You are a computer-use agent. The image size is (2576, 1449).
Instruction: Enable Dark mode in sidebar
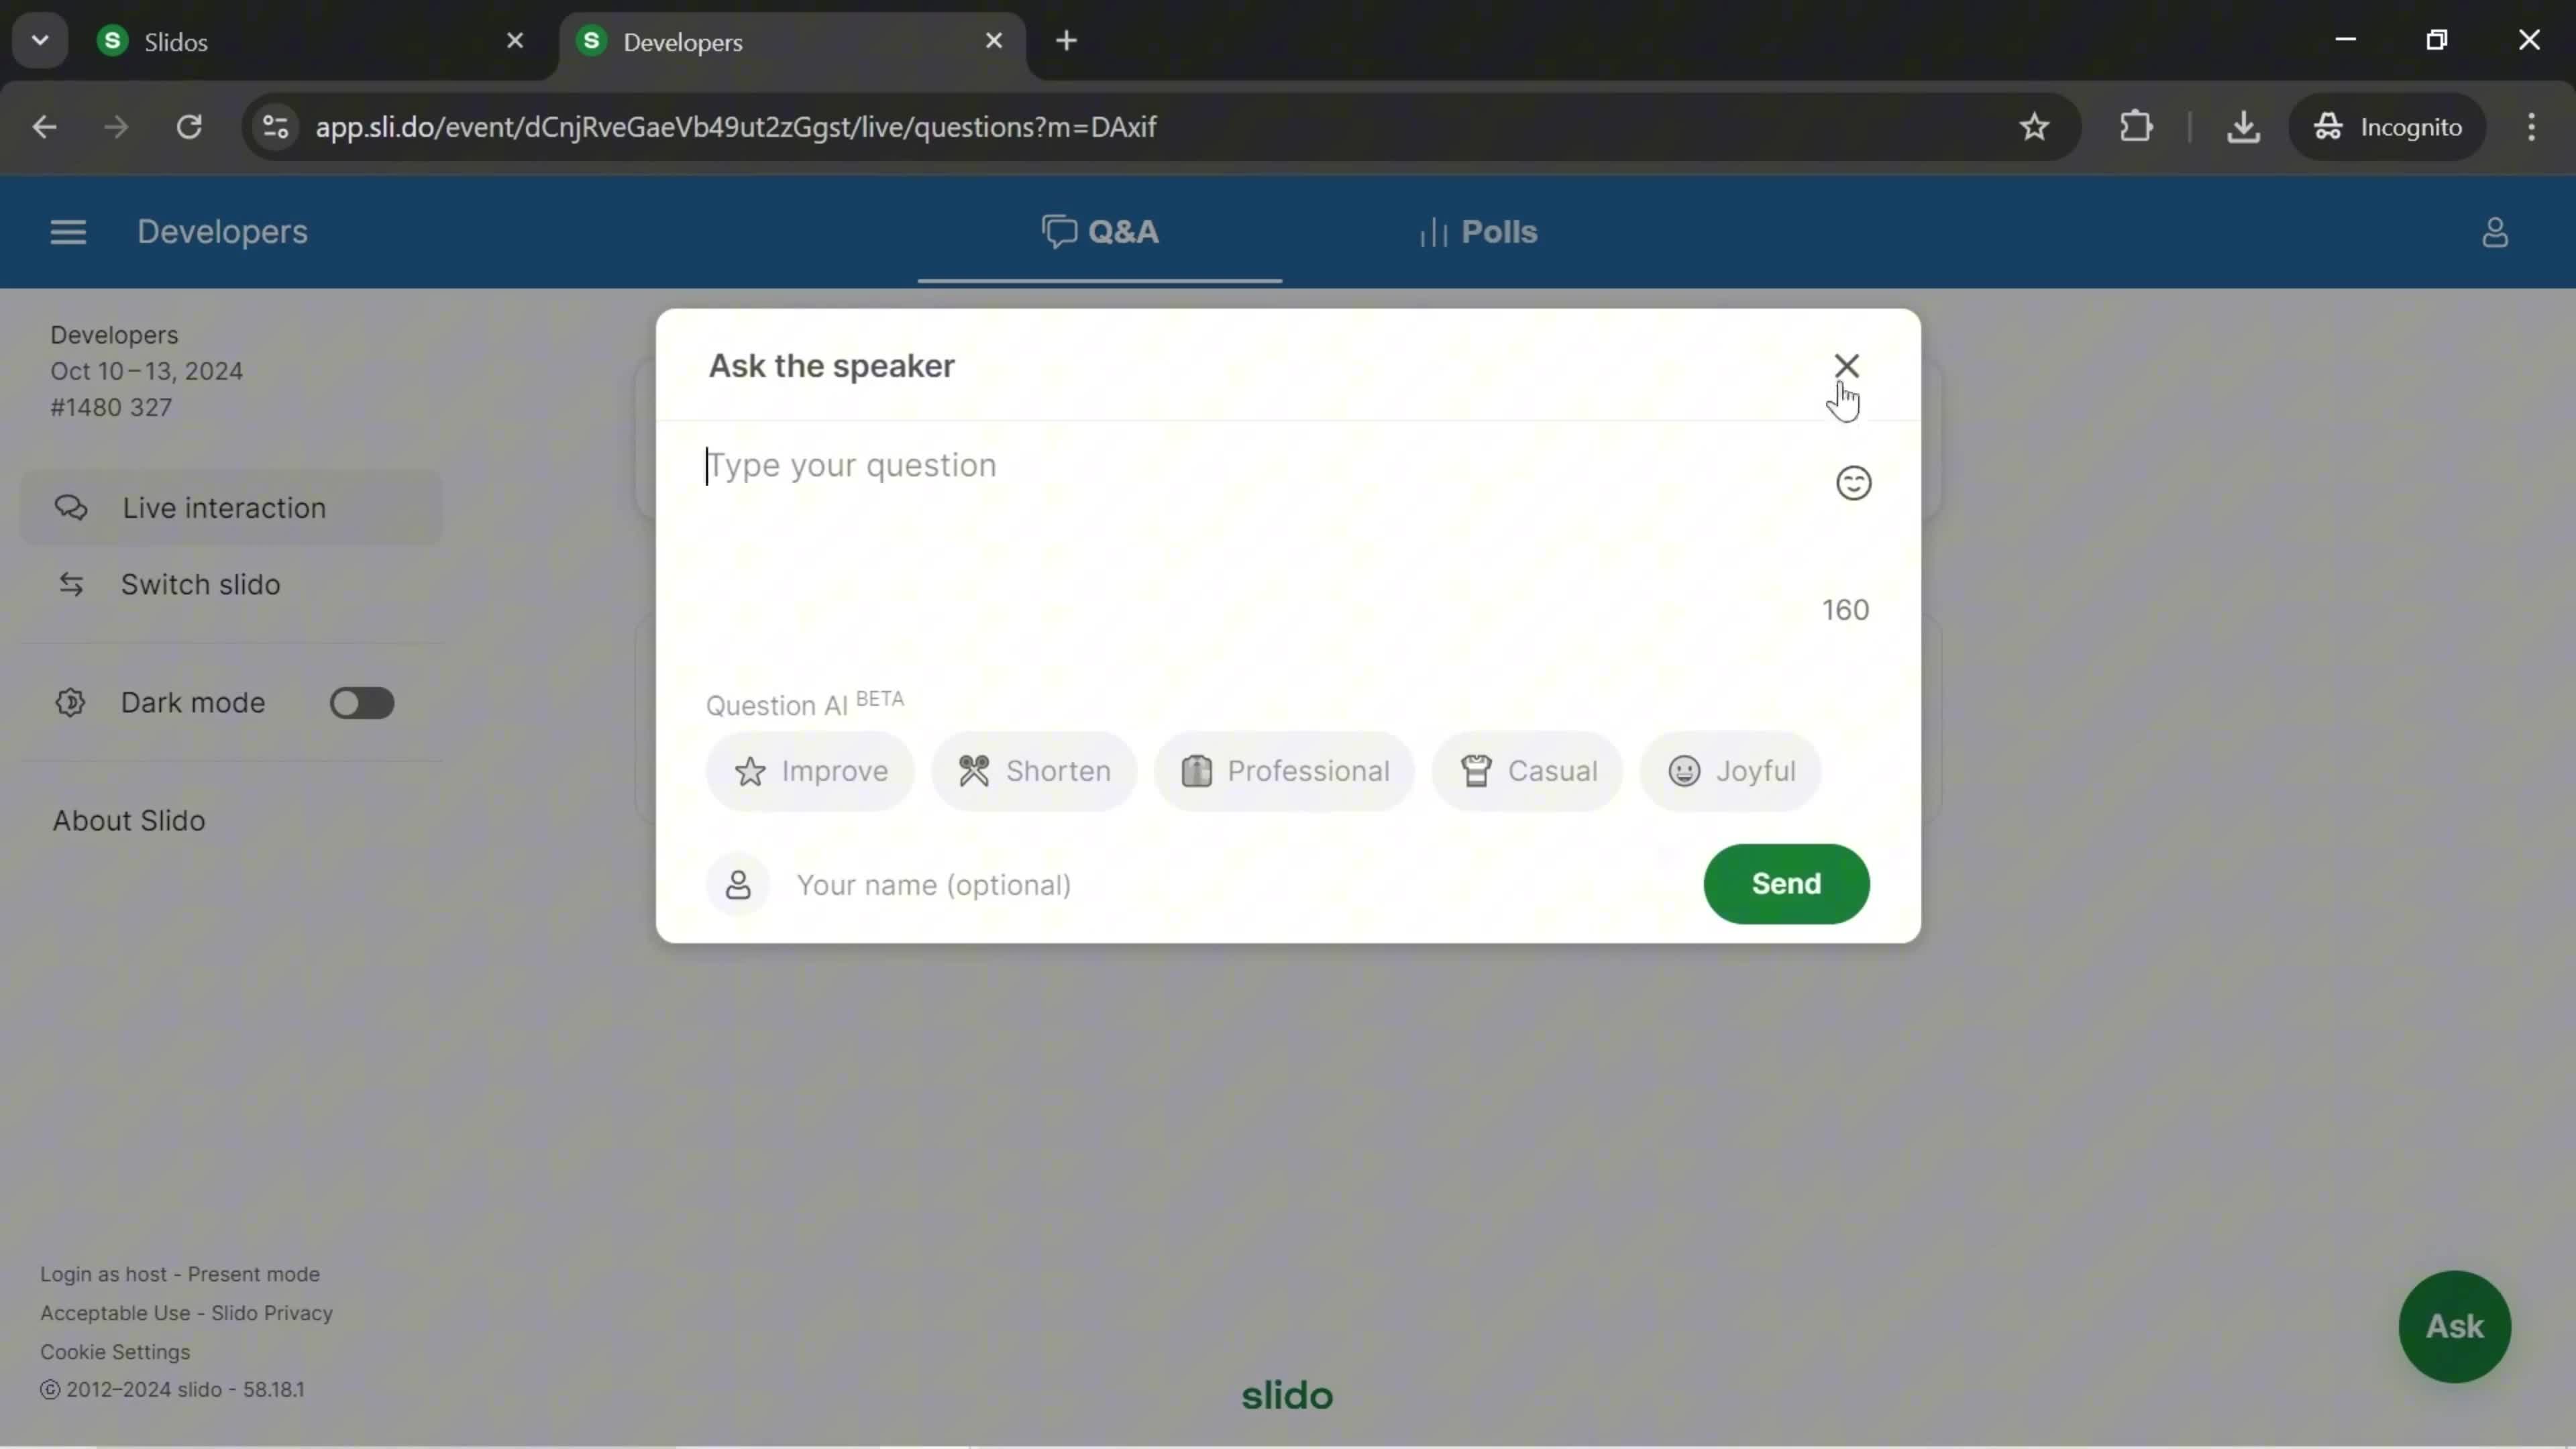pos(361,702)
